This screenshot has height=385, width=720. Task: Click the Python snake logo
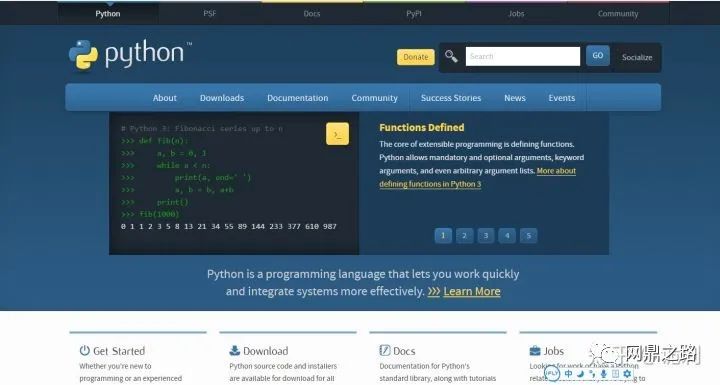pos(84,55)
